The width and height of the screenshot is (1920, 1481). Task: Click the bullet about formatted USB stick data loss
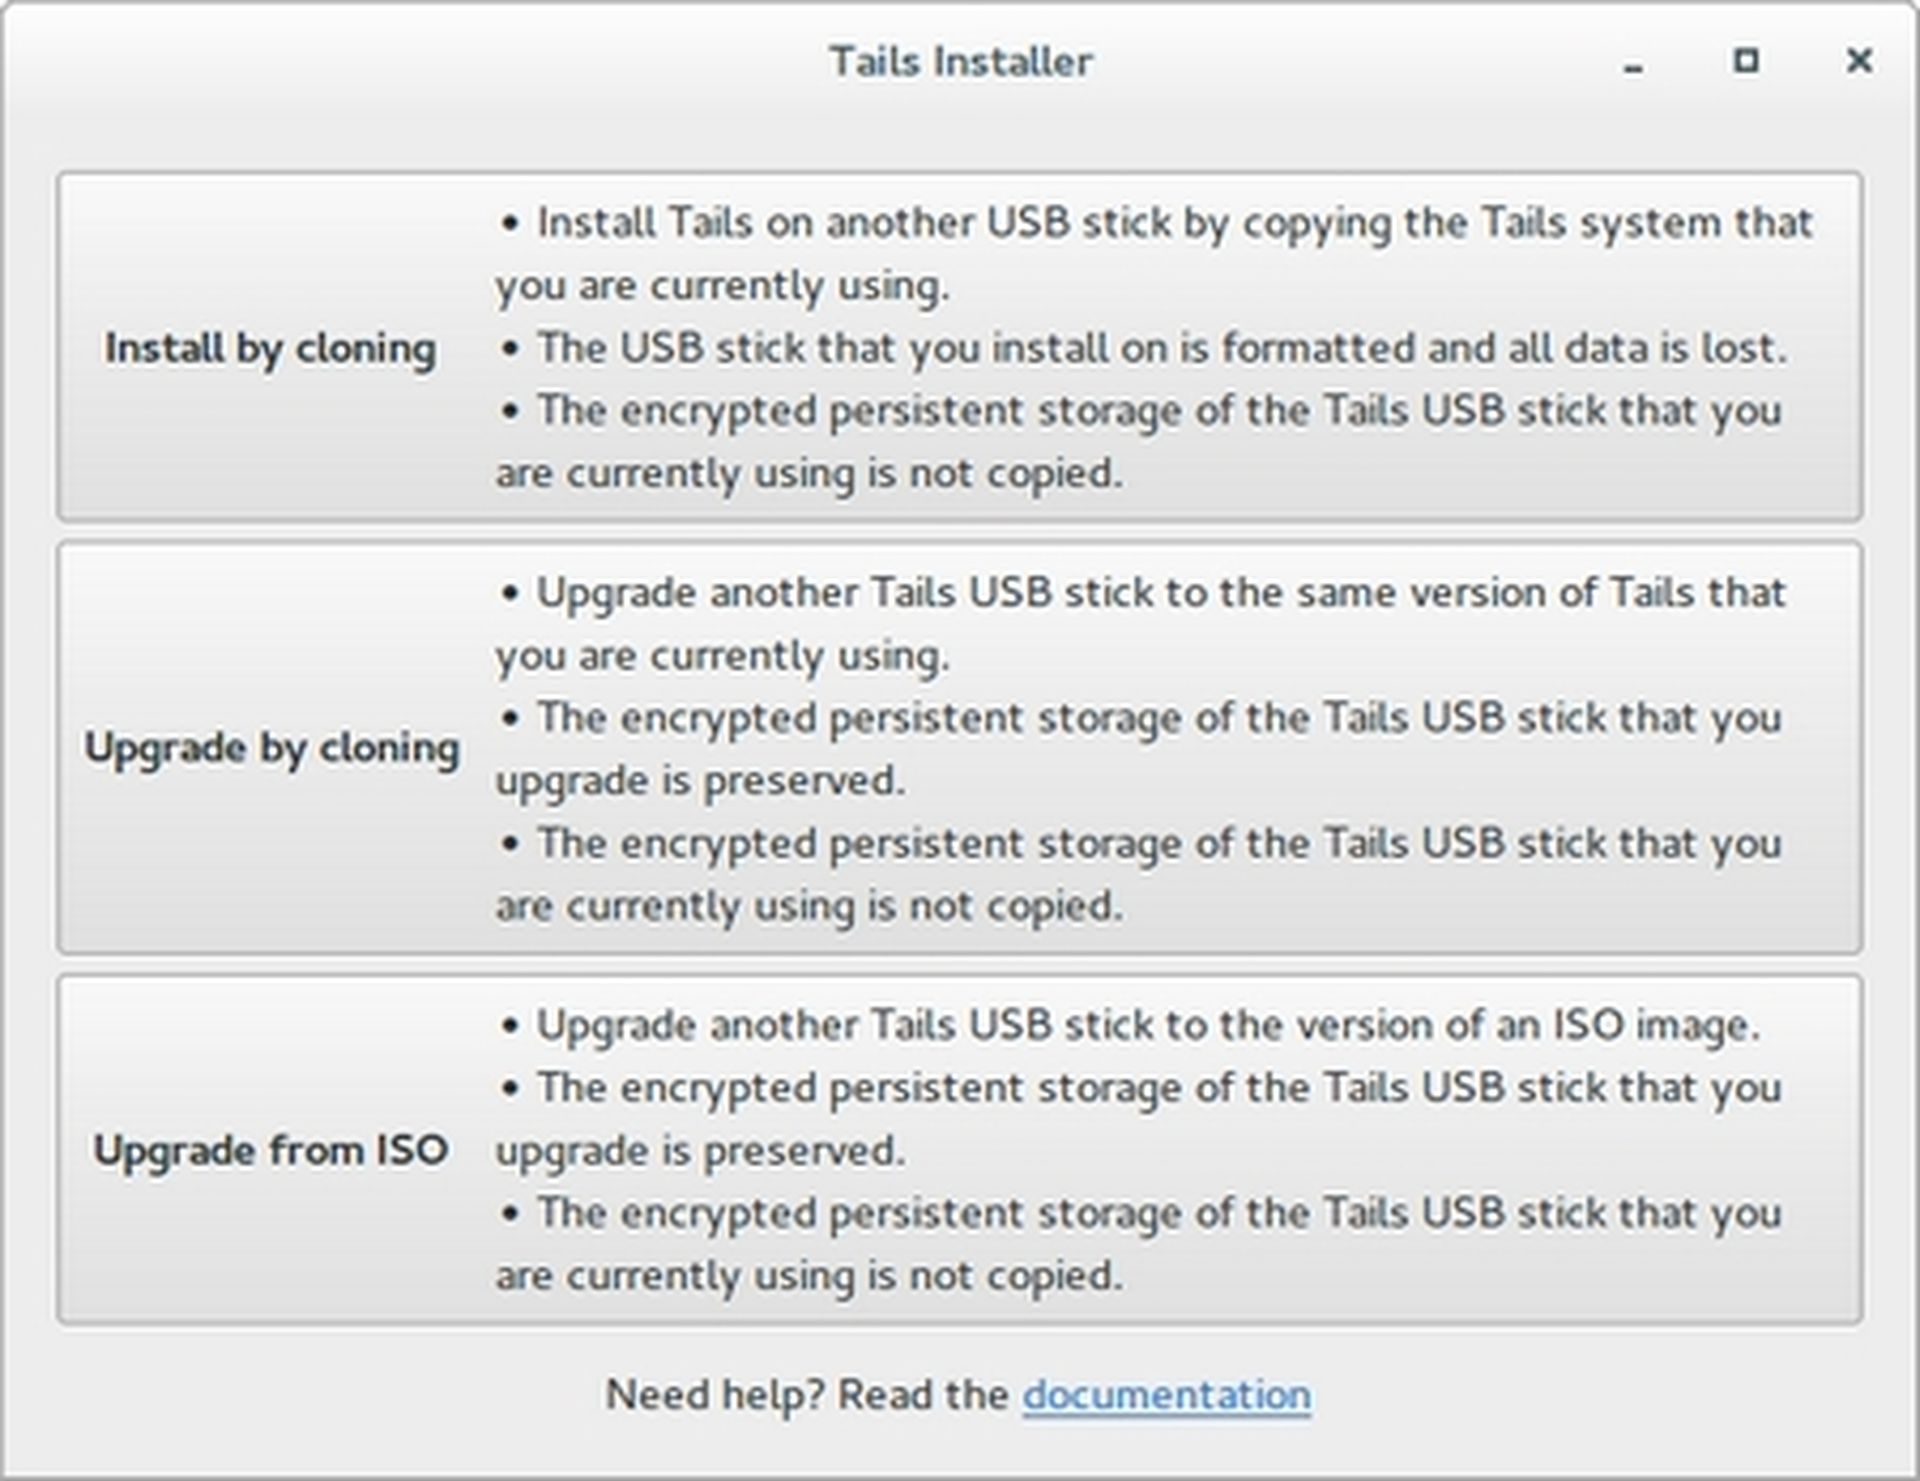pyautogui.click(x=1150, y=349)
